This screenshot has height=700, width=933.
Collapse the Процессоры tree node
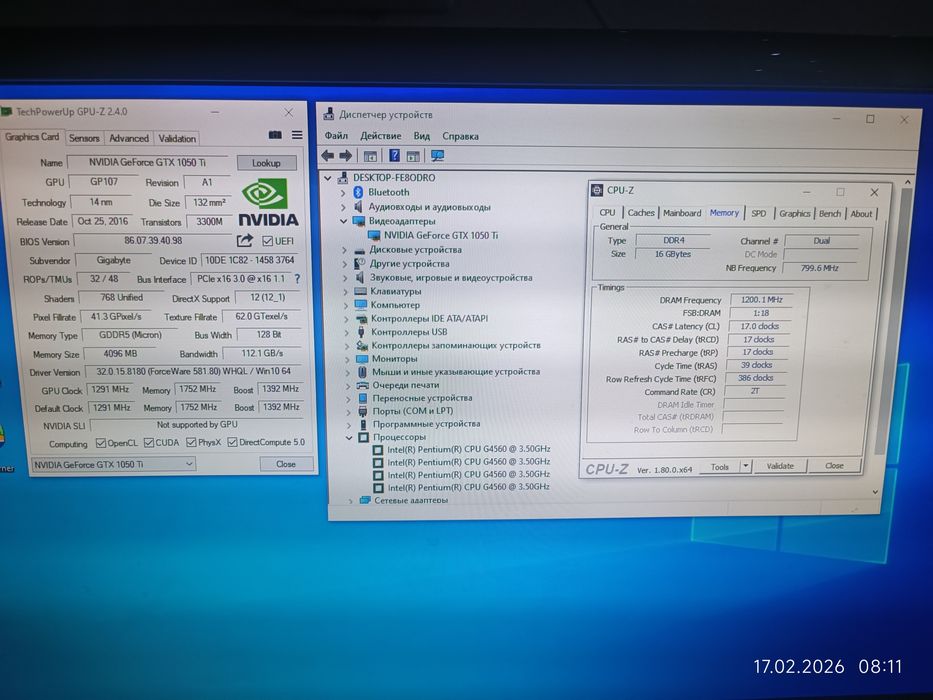pos(349,438)
